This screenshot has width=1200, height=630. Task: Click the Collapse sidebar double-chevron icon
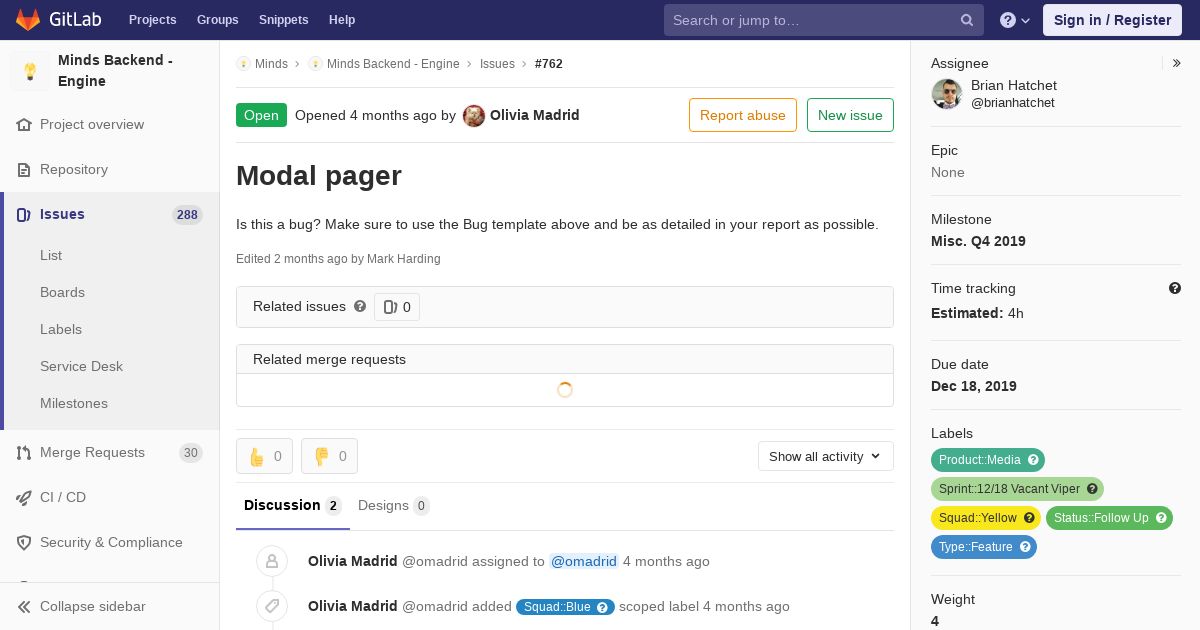(x=24, y=607)
